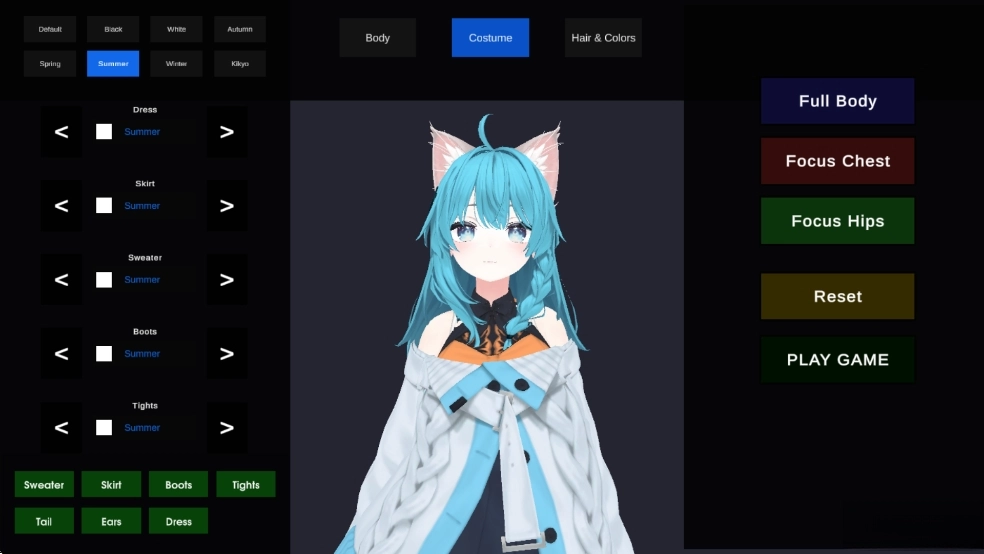Switch to the next Tights style

pos(227,428)
